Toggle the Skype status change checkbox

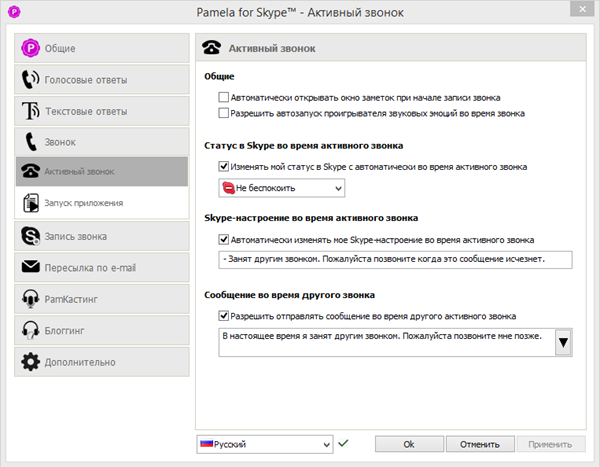pyautogui.click(x=223, y=166)
